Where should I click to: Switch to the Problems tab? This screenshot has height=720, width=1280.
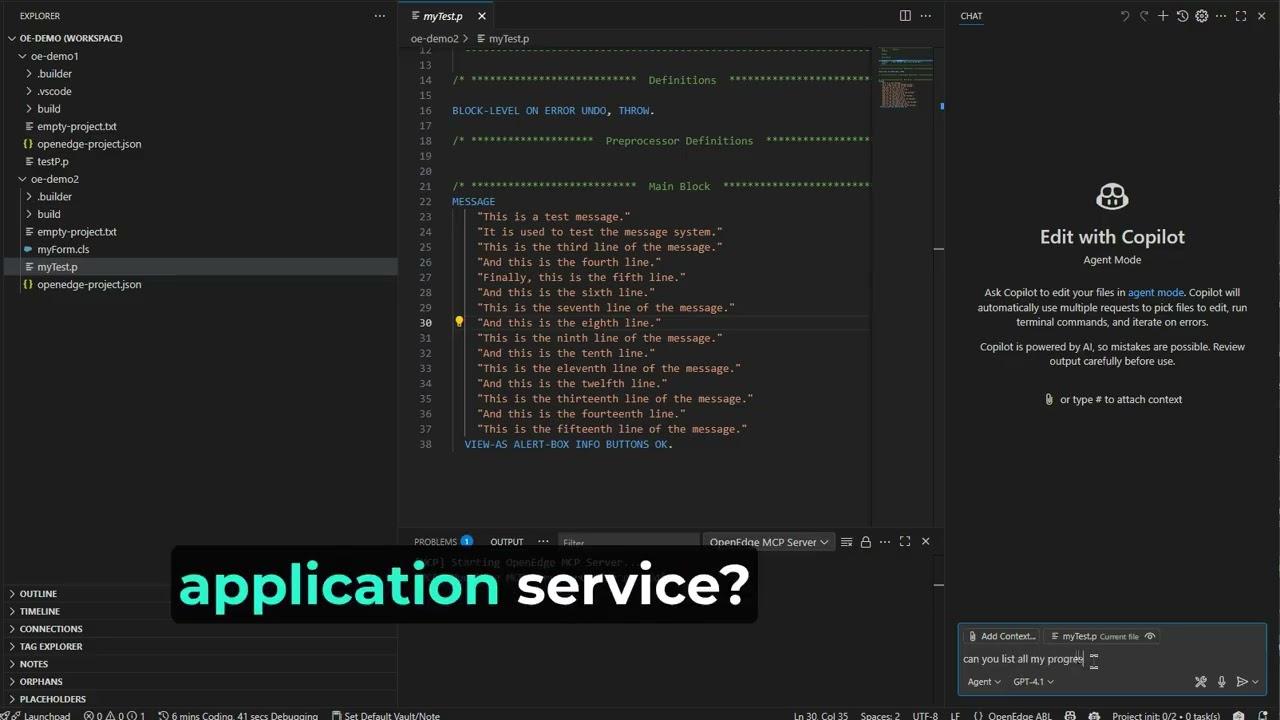(435, 542)
